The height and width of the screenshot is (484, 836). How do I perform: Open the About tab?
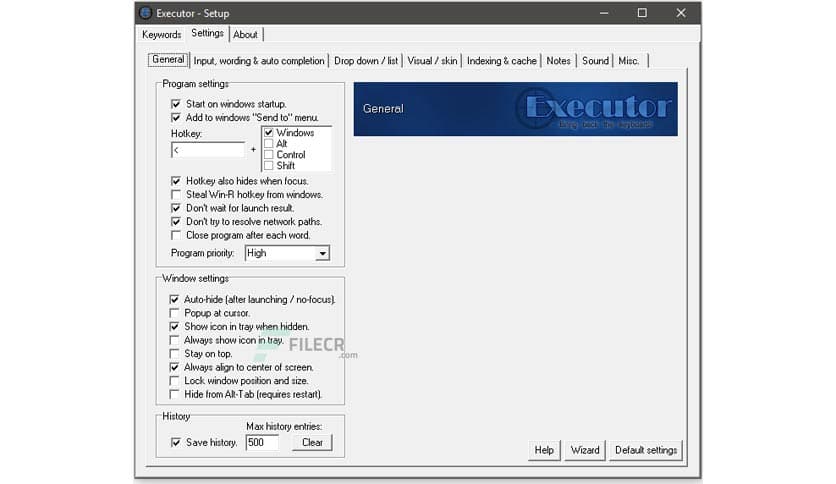[x=245, y=35]
